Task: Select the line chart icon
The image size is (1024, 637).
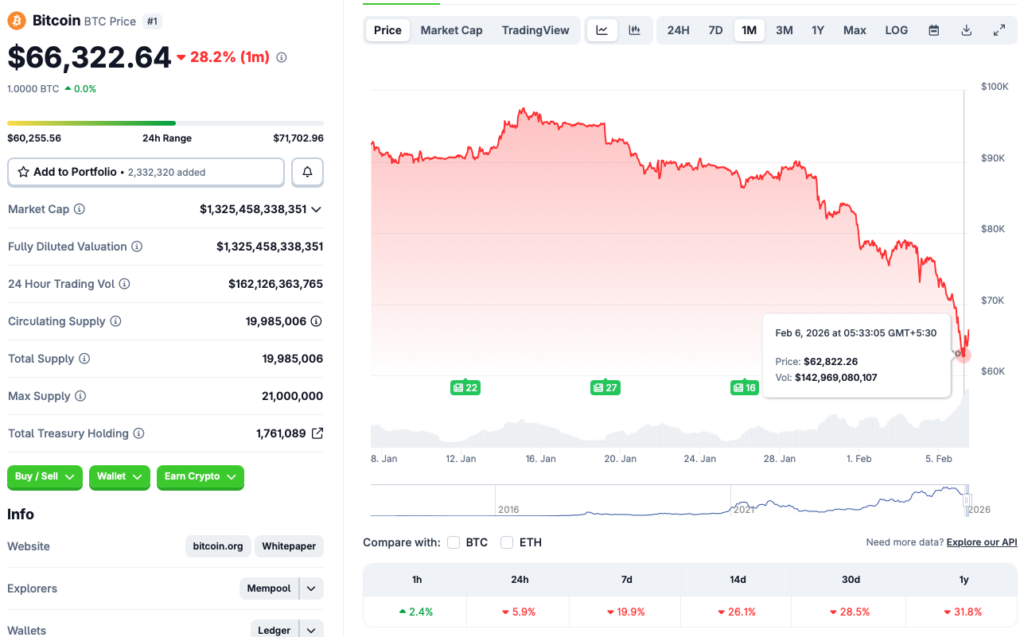Action: pyautogui.click(x=602, y=30)
